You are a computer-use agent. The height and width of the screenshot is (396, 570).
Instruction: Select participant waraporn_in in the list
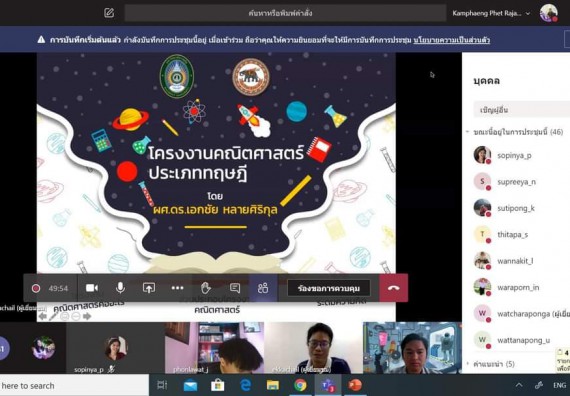(x=518, y=287)
